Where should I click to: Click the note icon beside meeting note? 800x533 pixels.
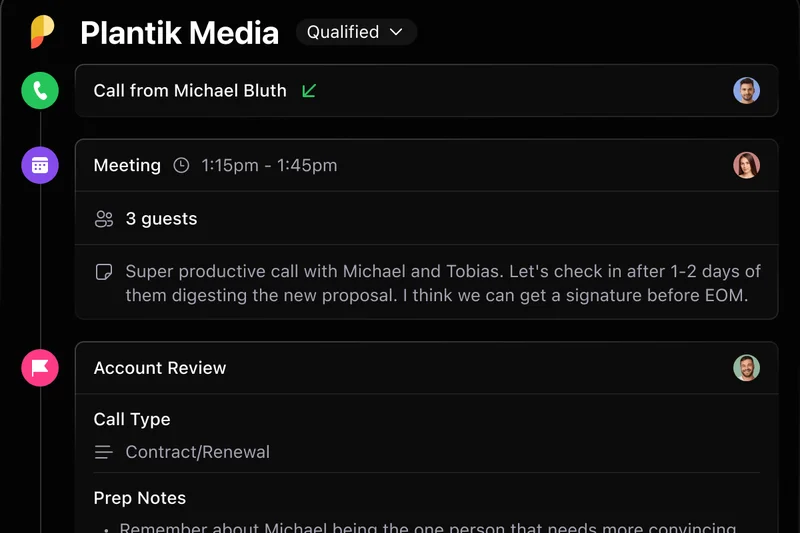coord(103,272)
